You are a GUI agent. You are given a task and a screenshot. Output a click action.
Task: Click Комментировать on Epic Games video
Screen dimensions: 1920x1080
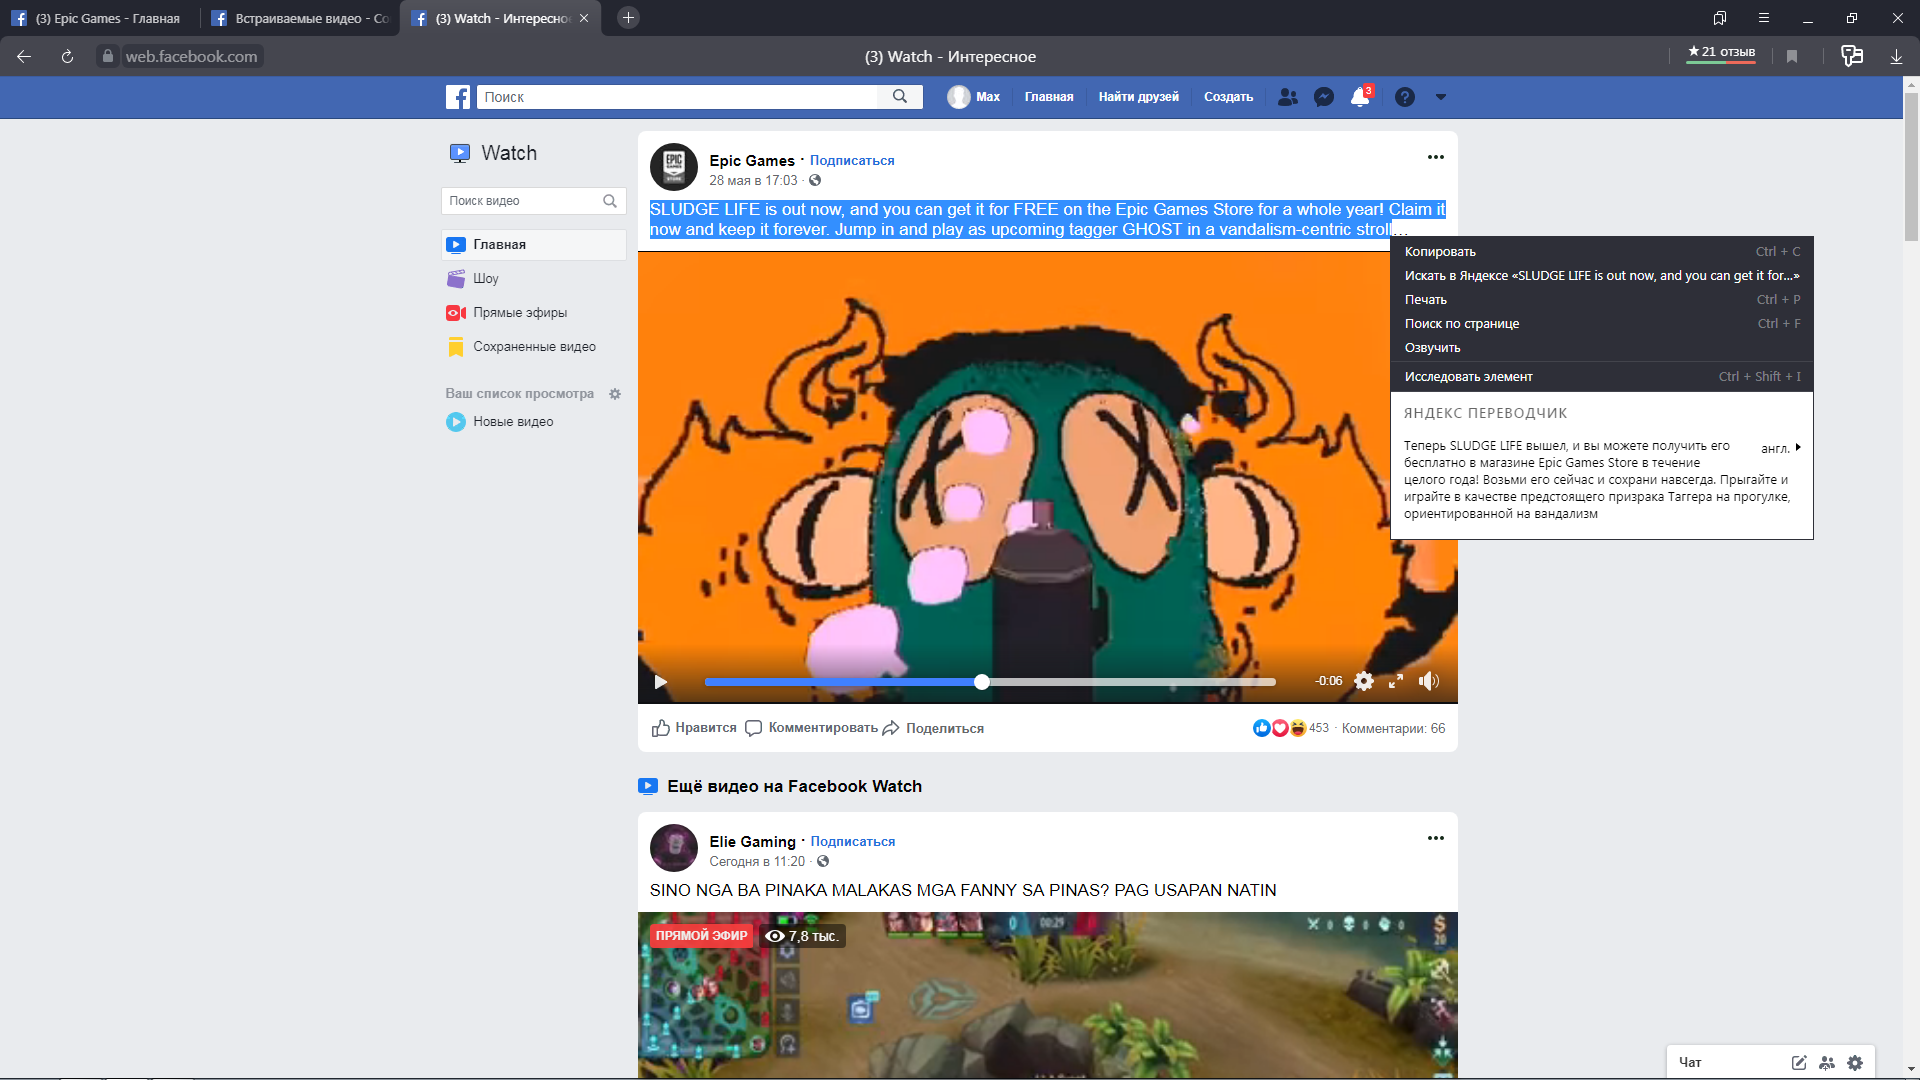point(811,728)
